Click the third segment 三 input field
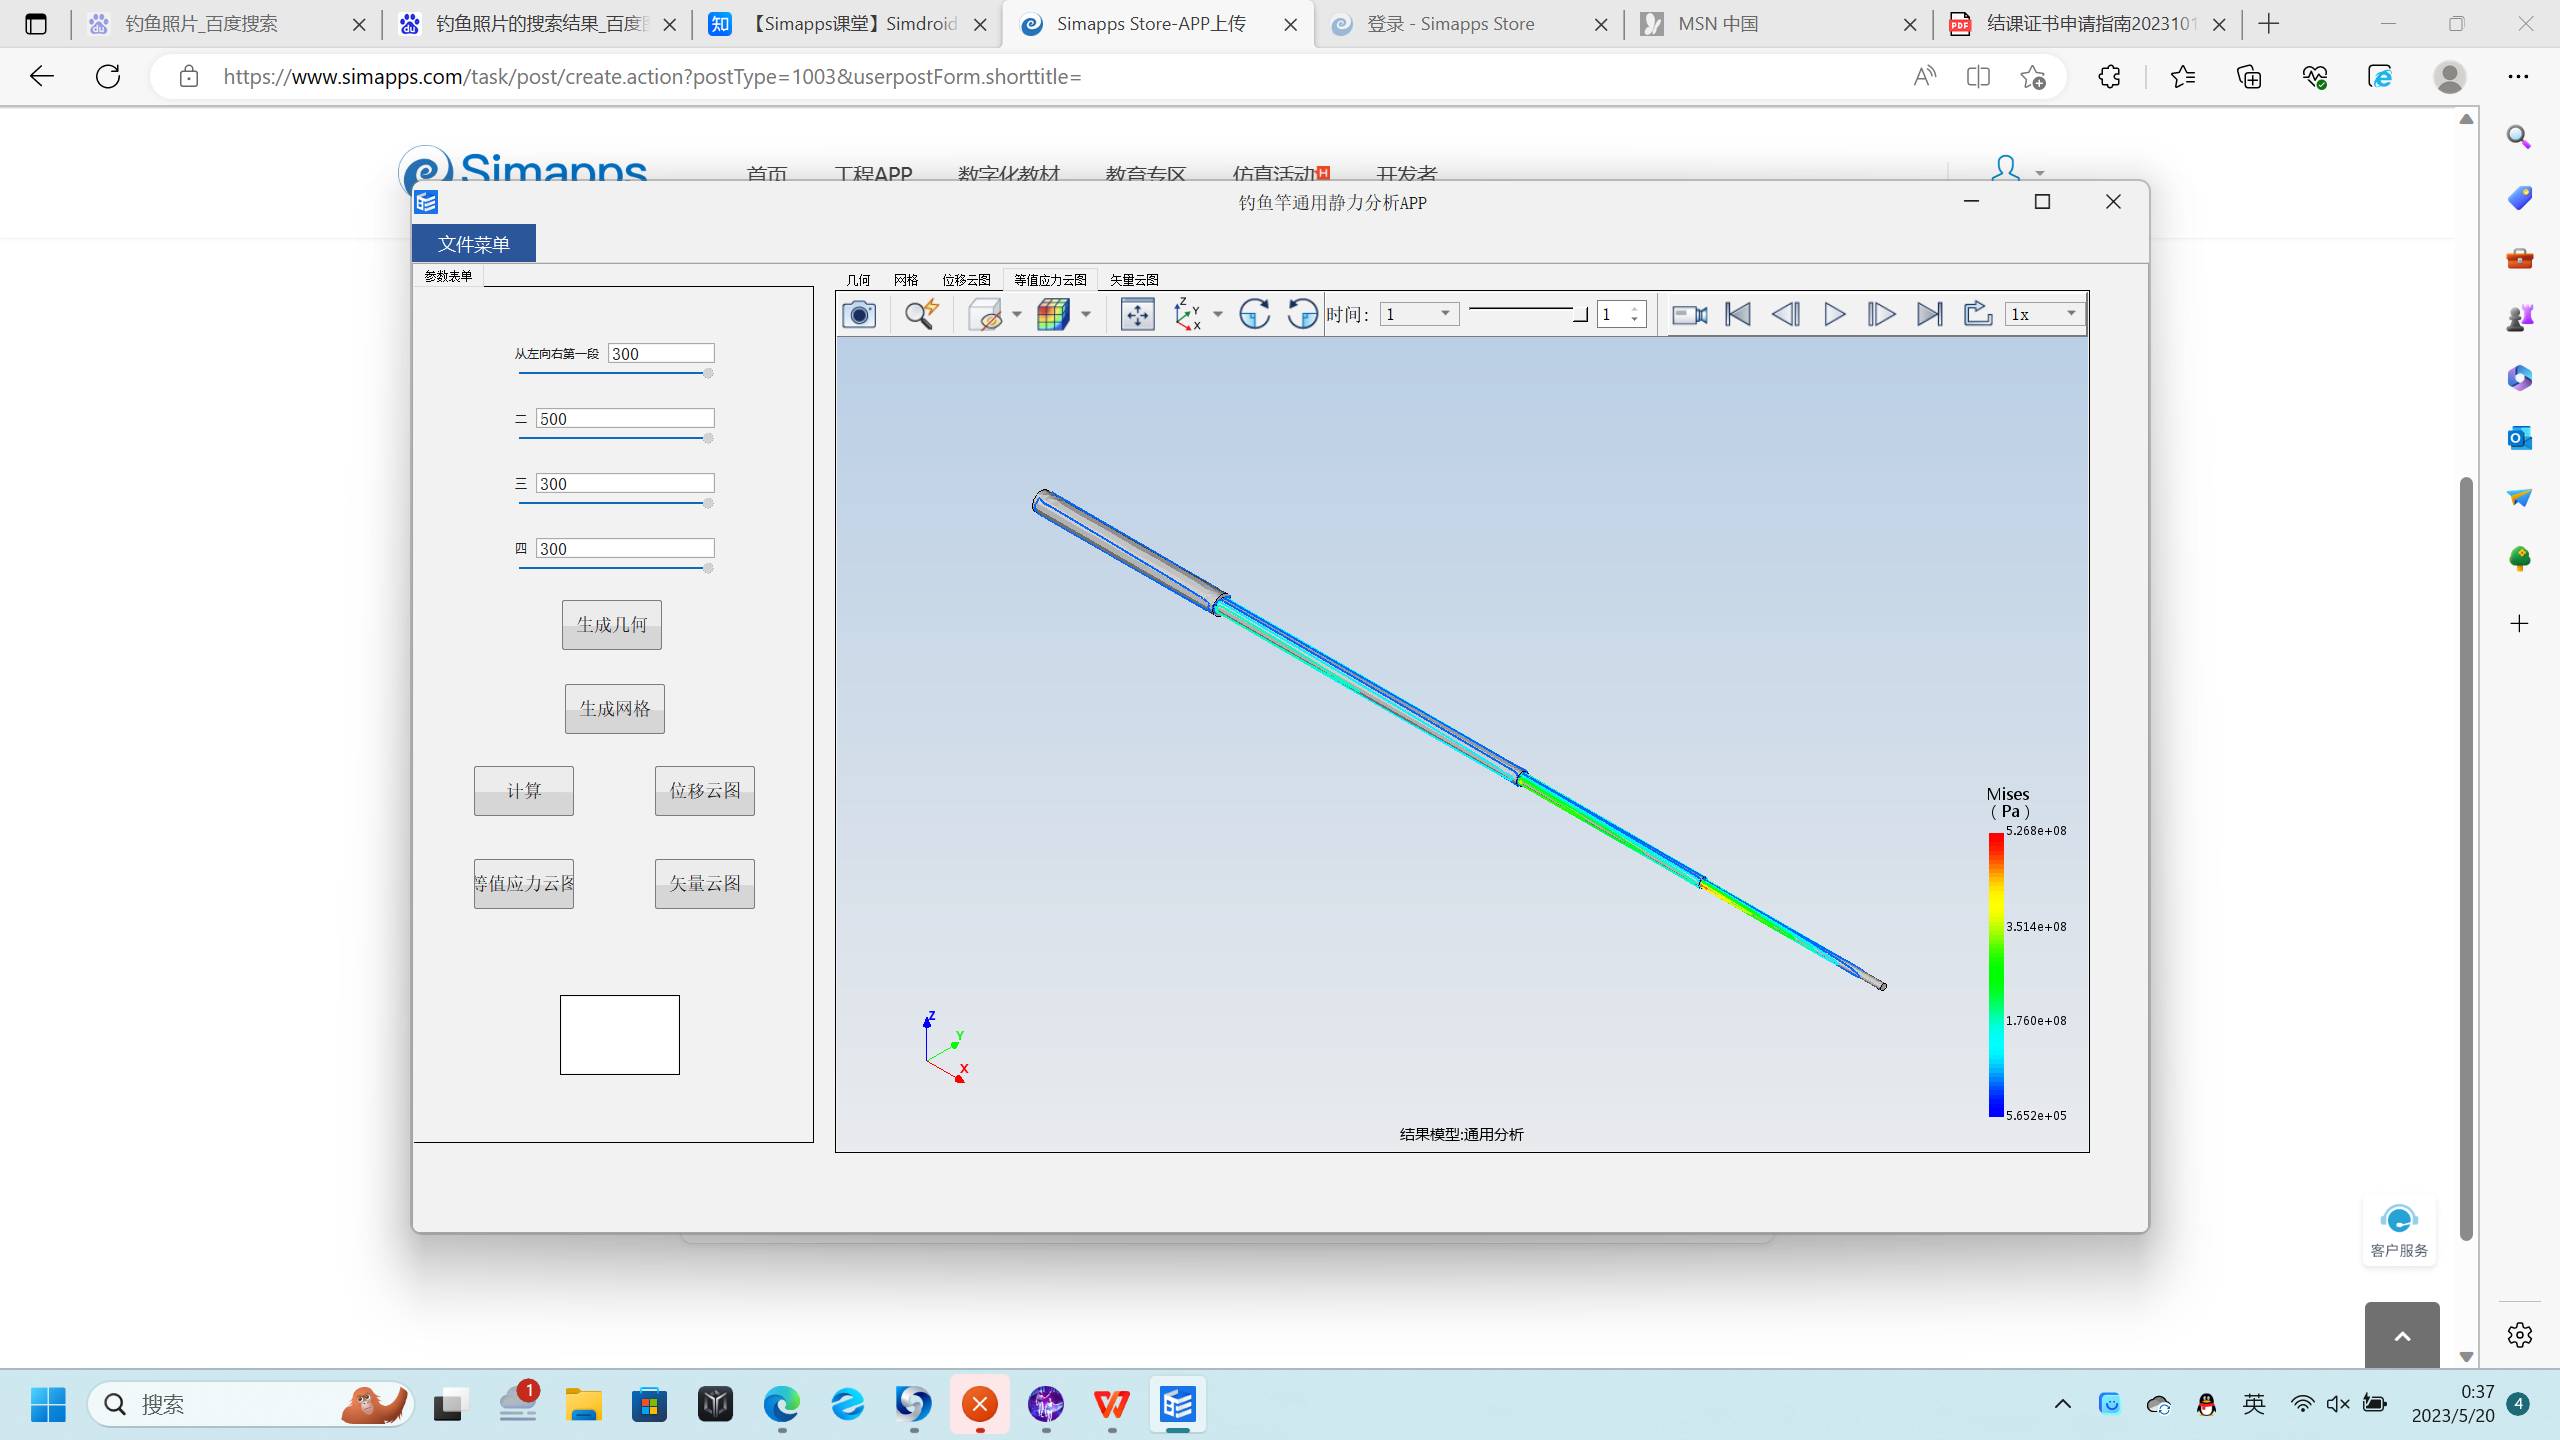2560x1440 pixels. [625, 483]
